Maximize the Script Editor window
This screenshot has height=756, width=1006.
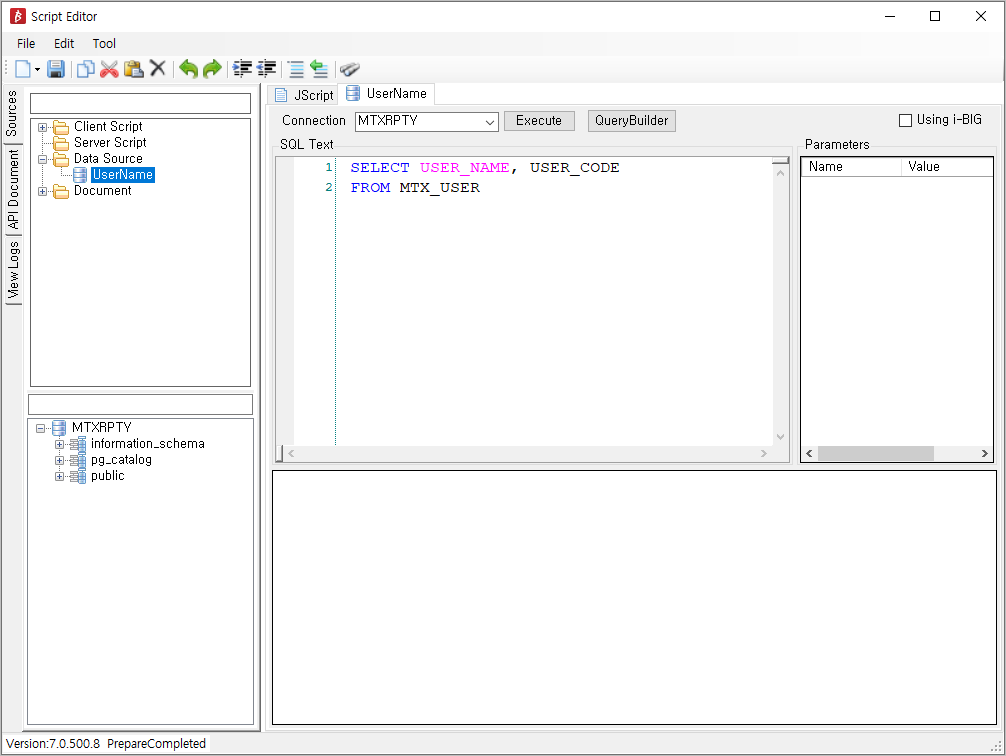tap(935, 16)
